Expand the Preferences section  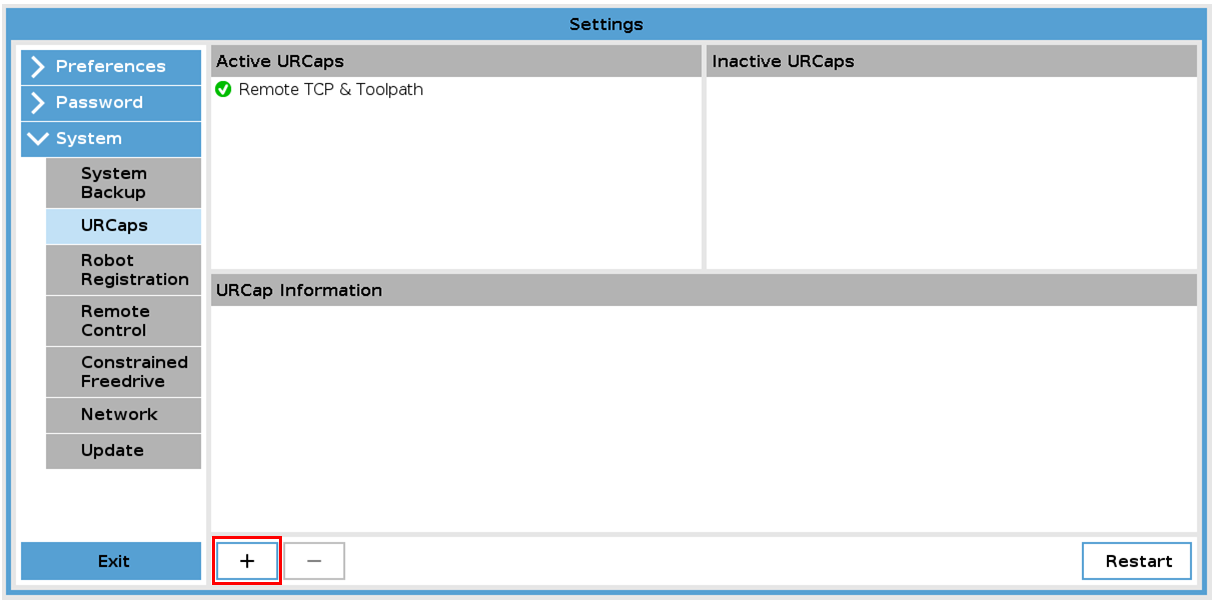[x=110, y=67]
